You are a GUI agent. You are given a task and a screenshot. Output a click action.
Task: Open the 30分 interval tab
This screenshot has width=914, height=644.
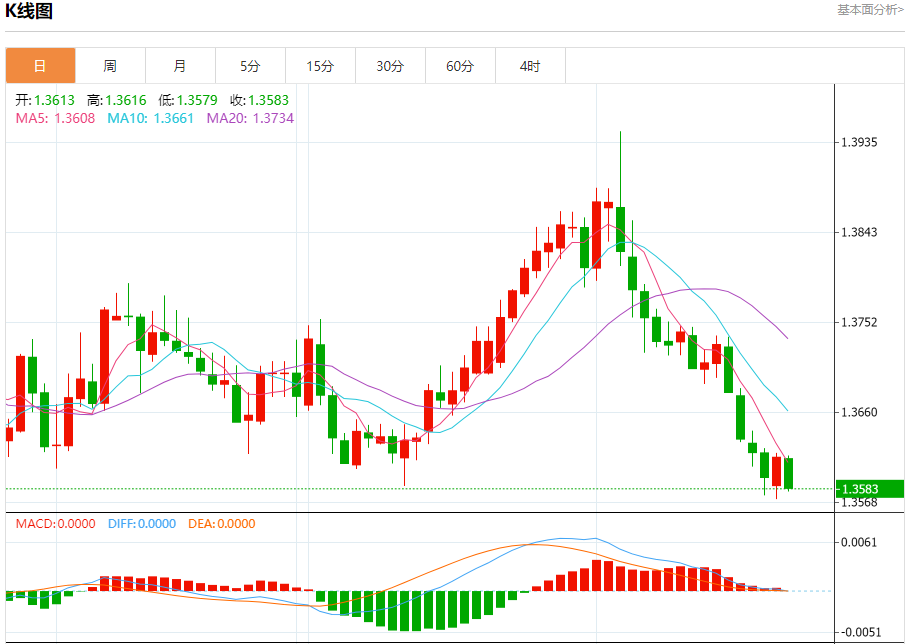click(x=390, y=66)
